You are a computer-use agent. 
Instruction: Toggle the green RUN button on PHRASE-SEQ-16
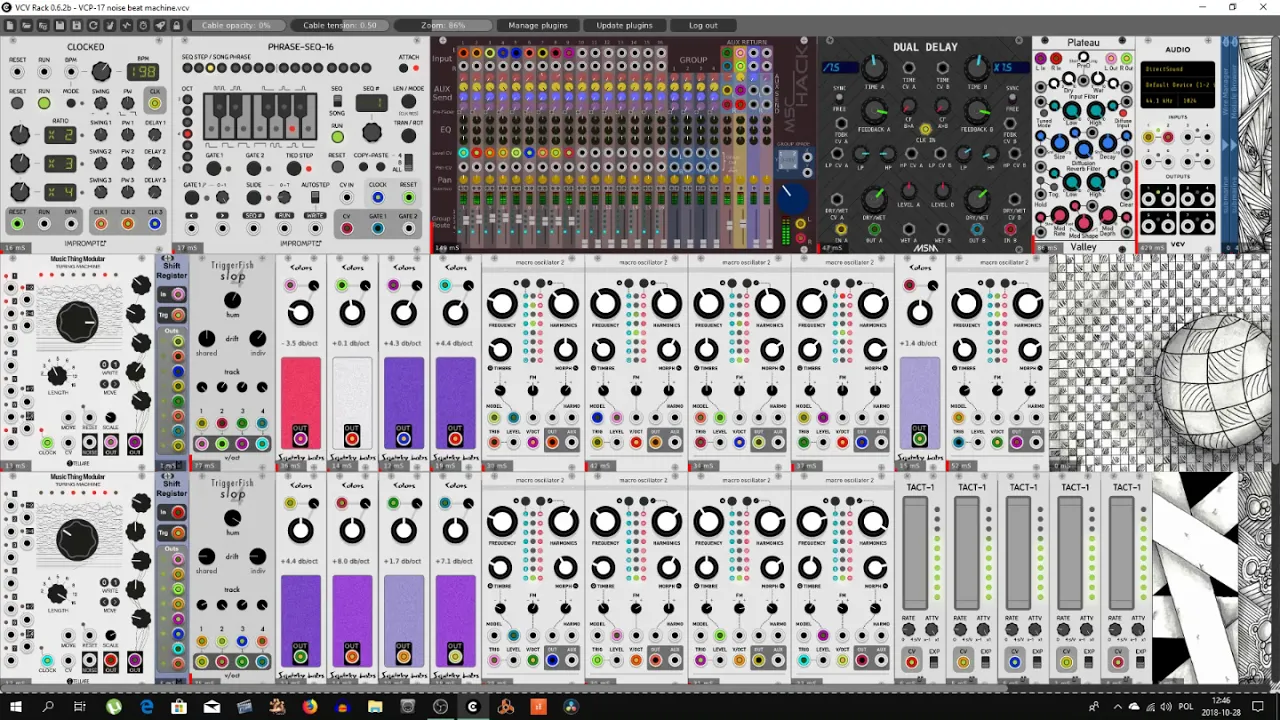click(x=337, y=137)
